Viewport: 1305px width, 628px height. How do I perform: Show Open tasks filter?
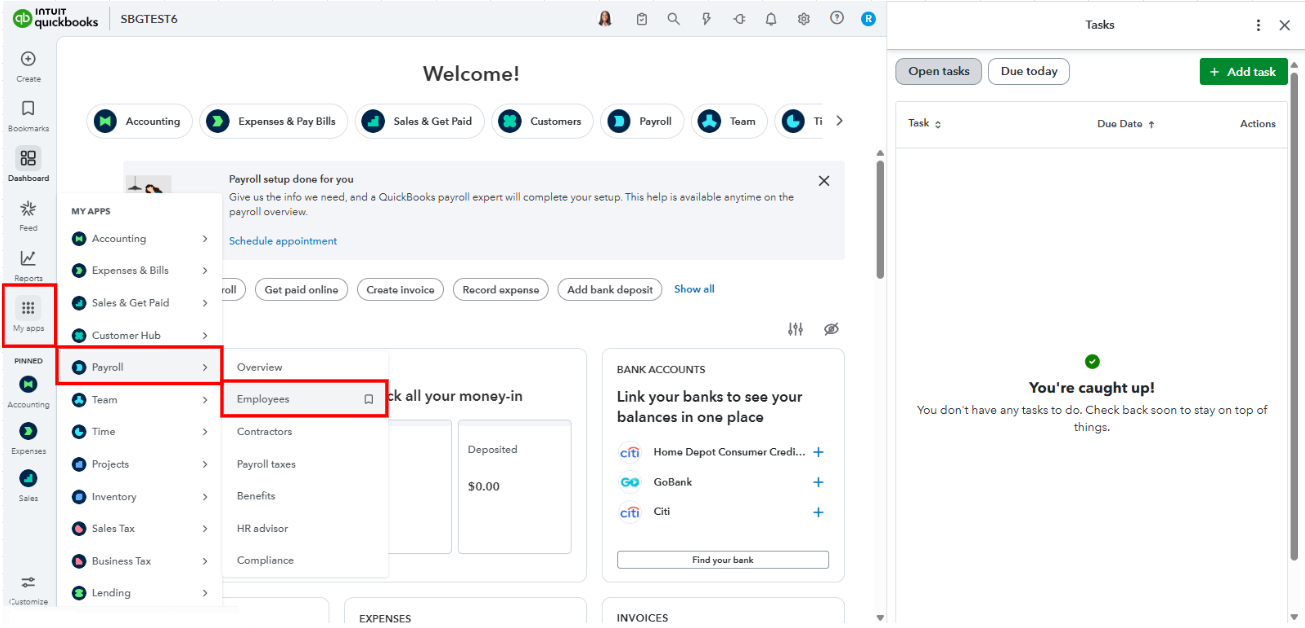(939, 71)
